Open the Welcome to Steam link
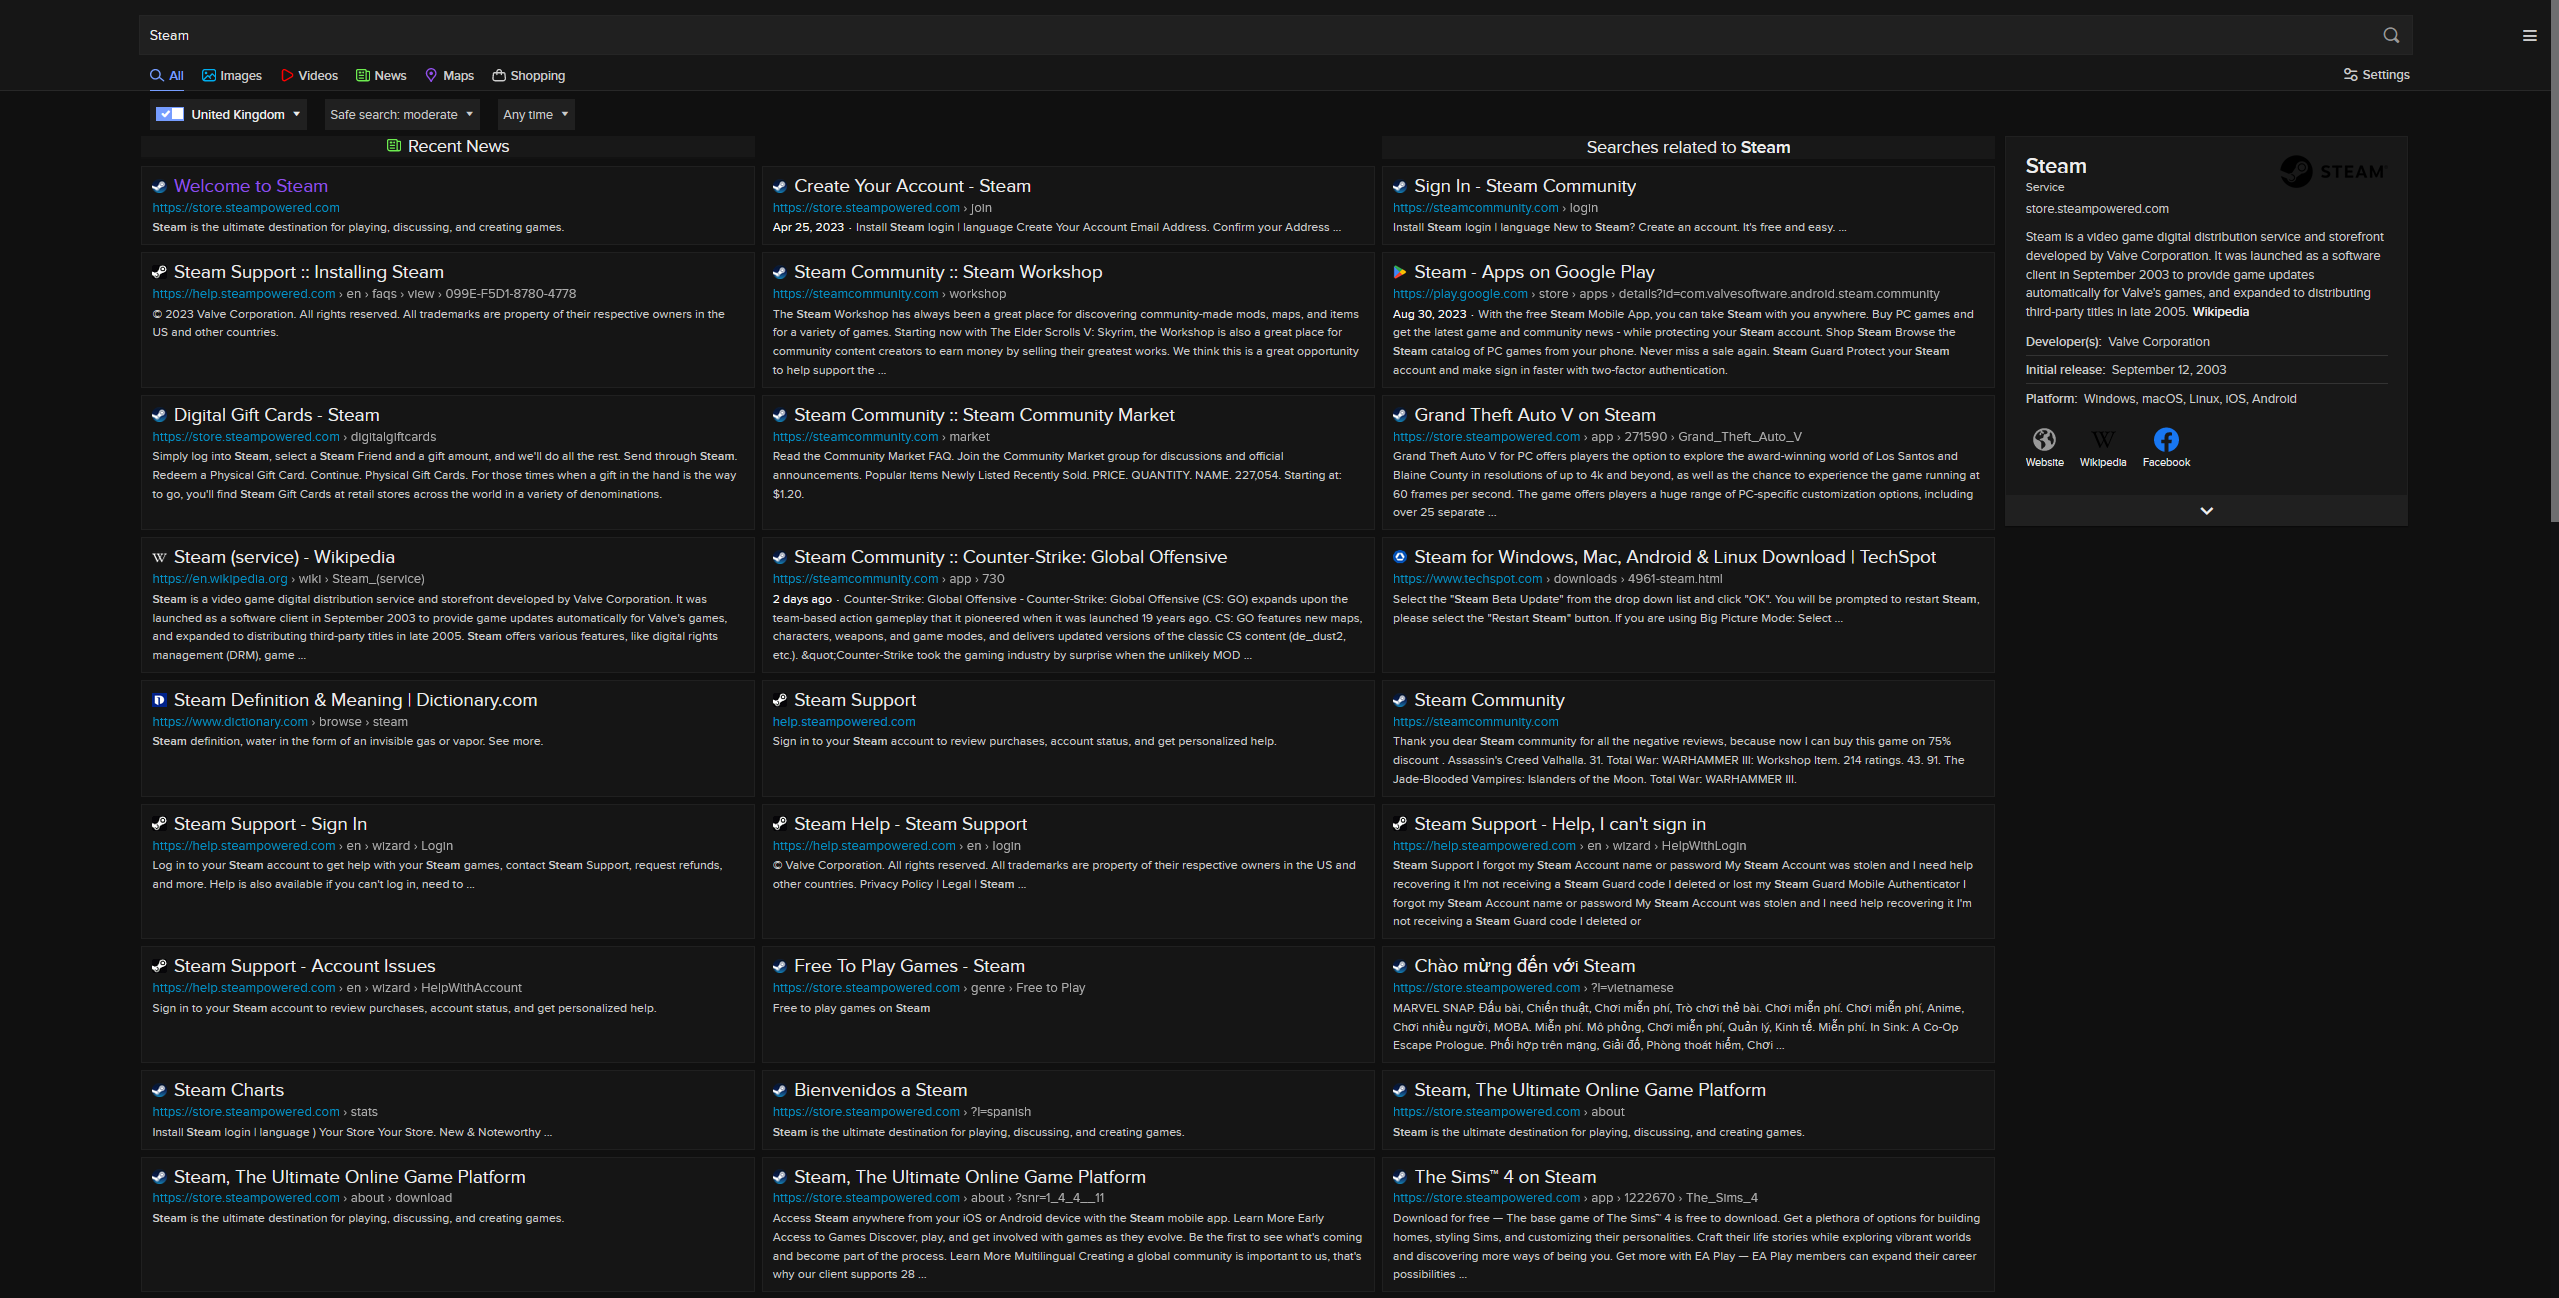This screenshot has height=1298, width=2559. click(x=250, y=186)
